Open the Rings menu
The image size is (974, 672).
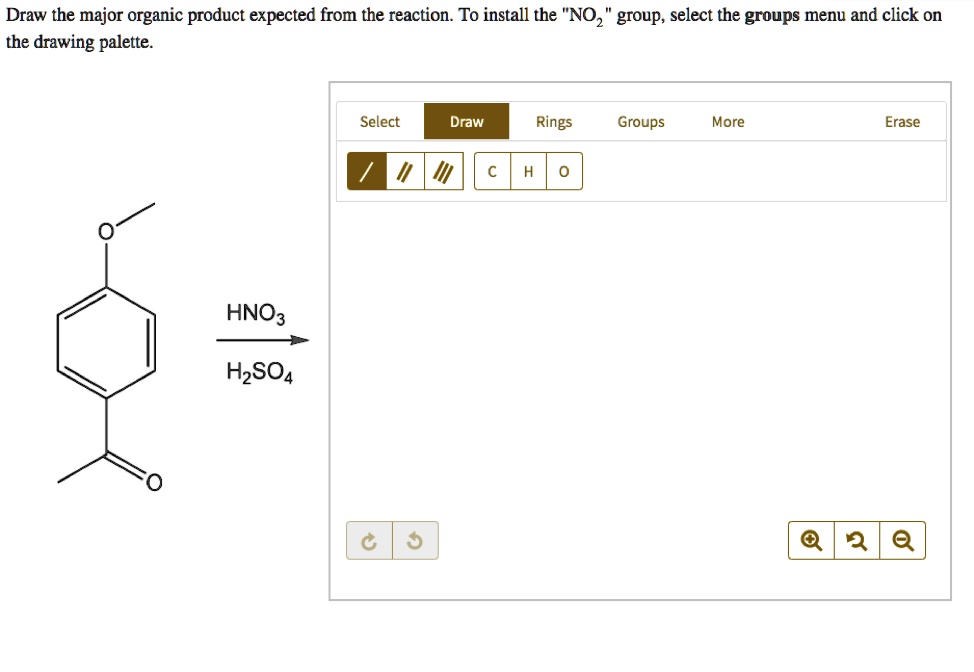click(553, 121)
